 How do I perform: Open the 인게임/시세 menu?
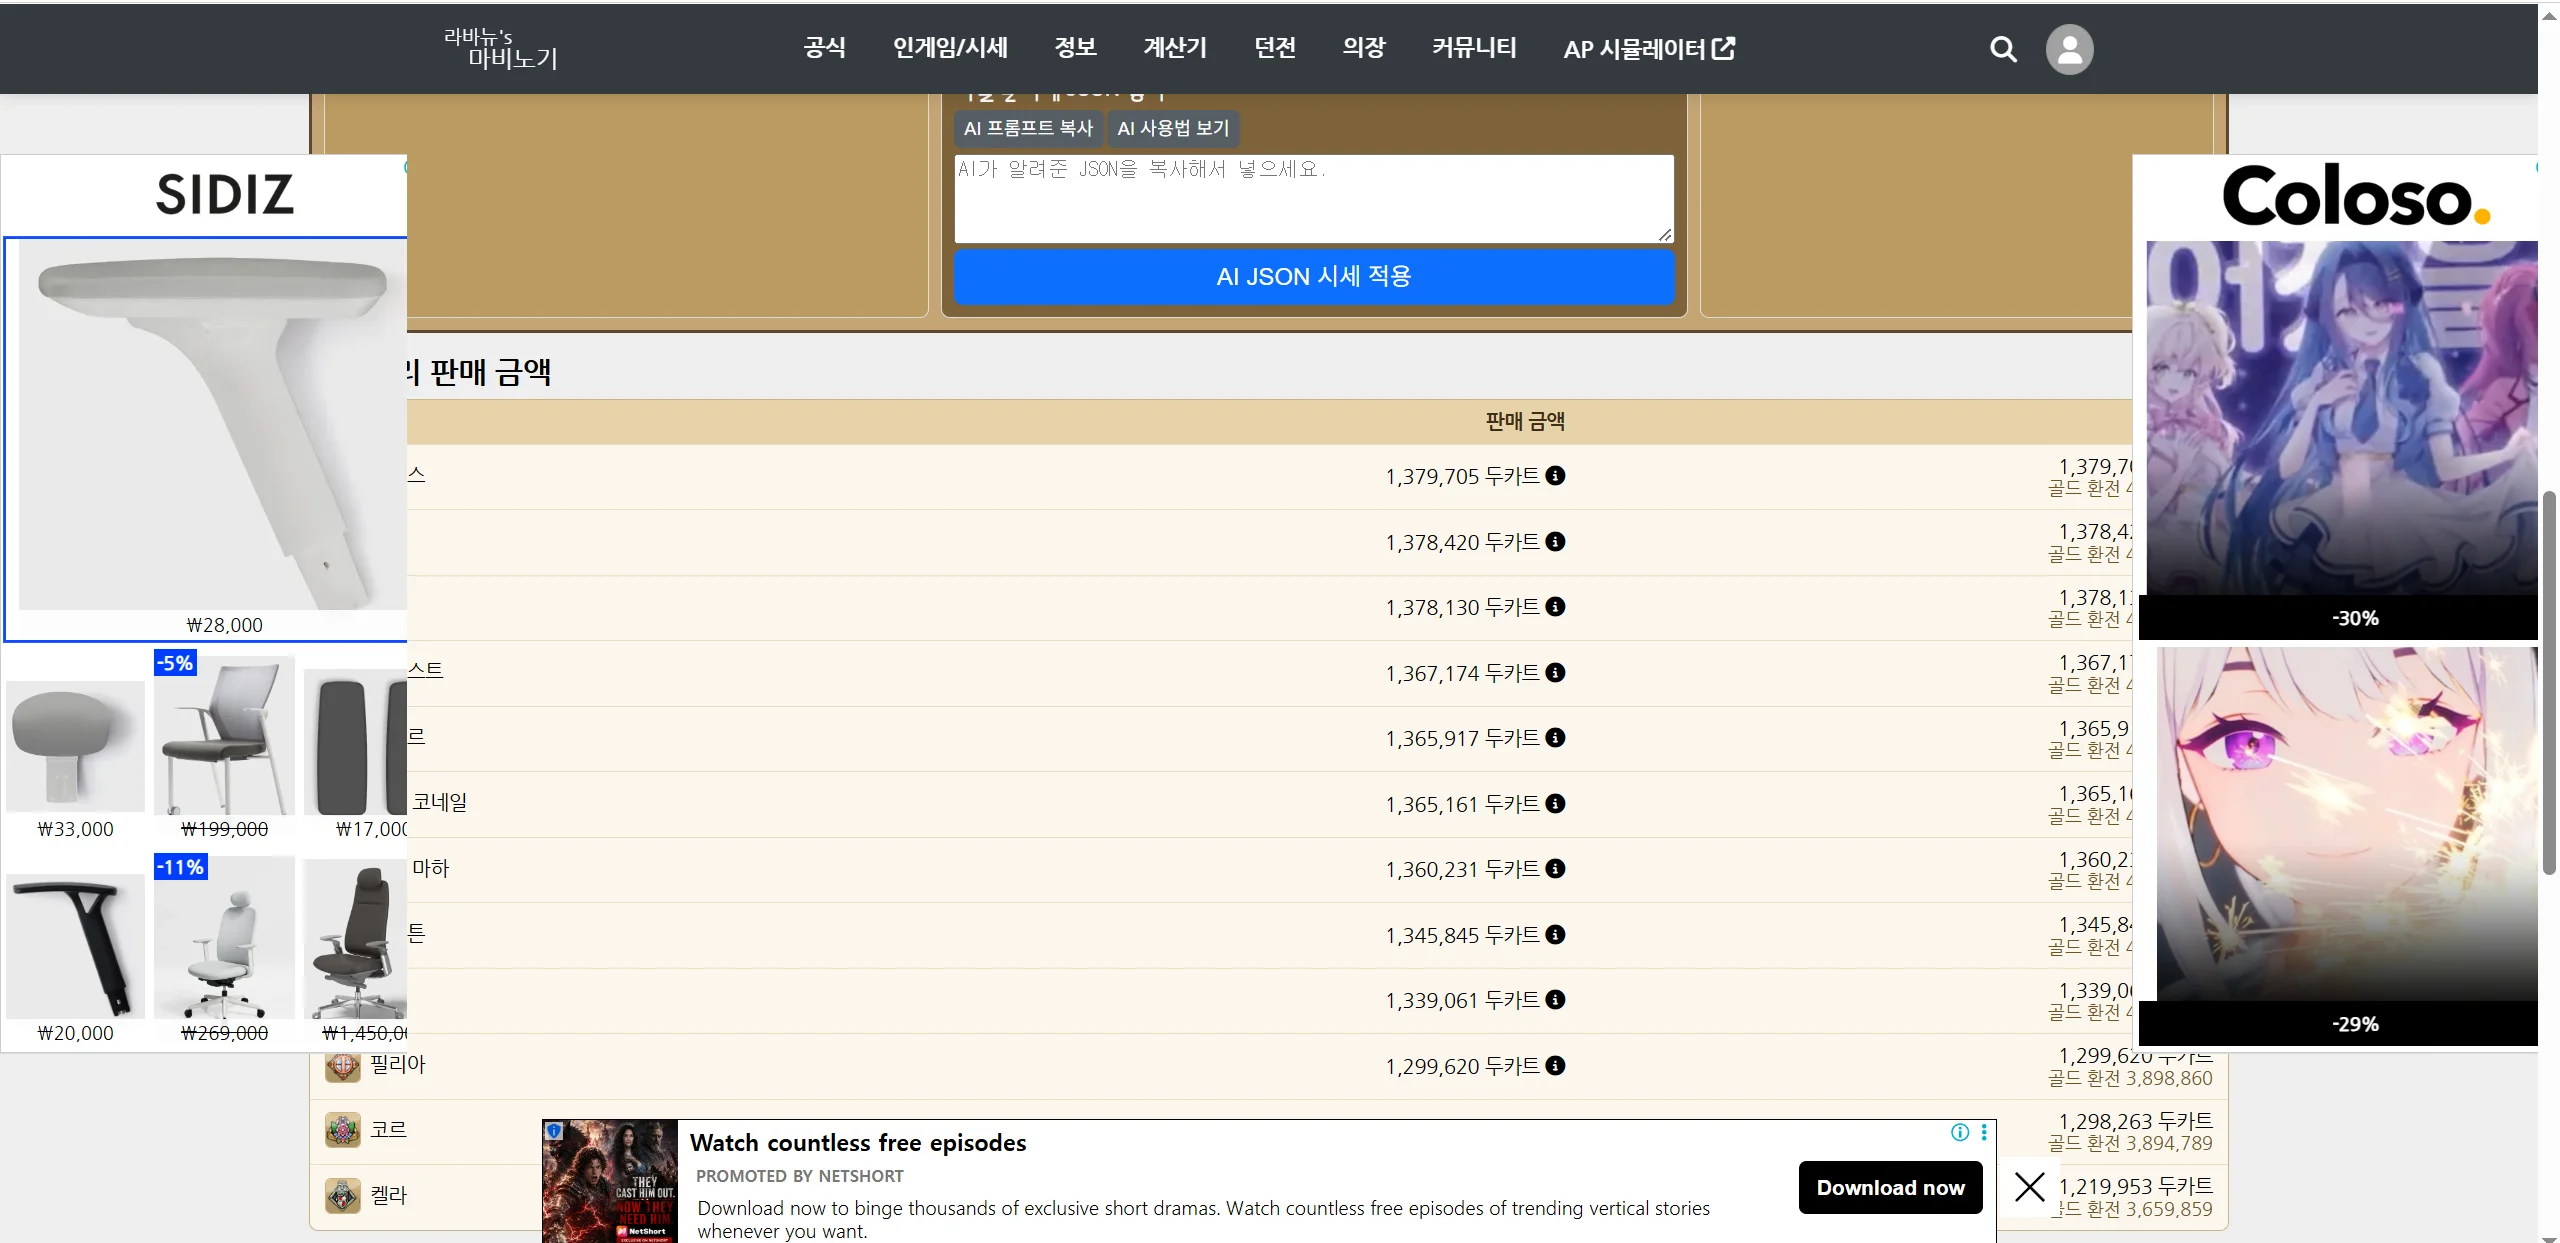[x=950, y=48]
